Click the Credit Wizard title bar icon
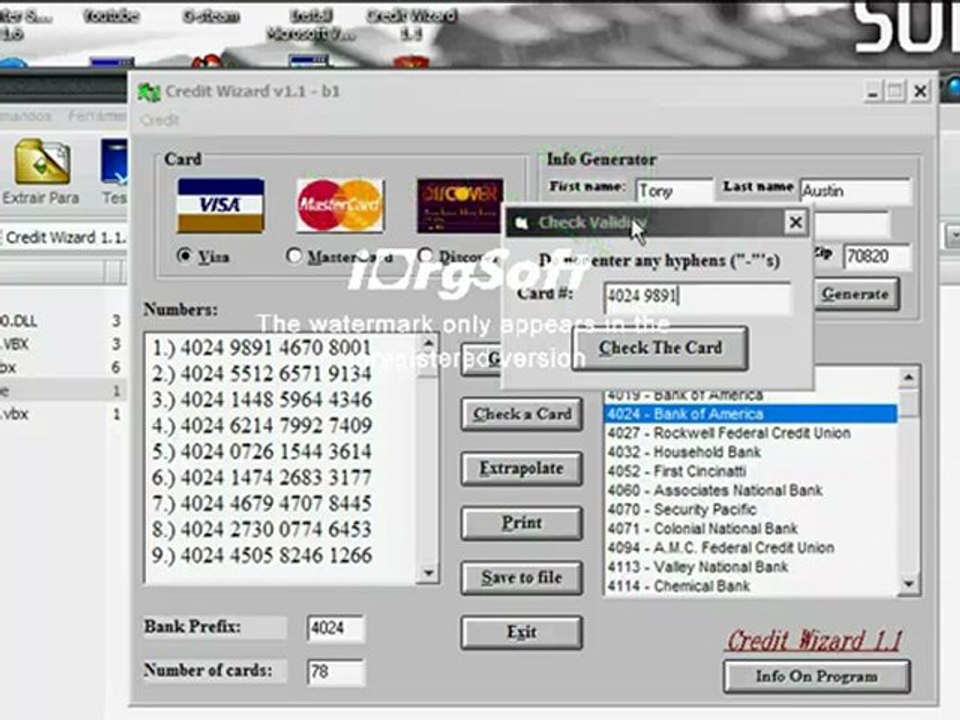 [x=149, y=92]
